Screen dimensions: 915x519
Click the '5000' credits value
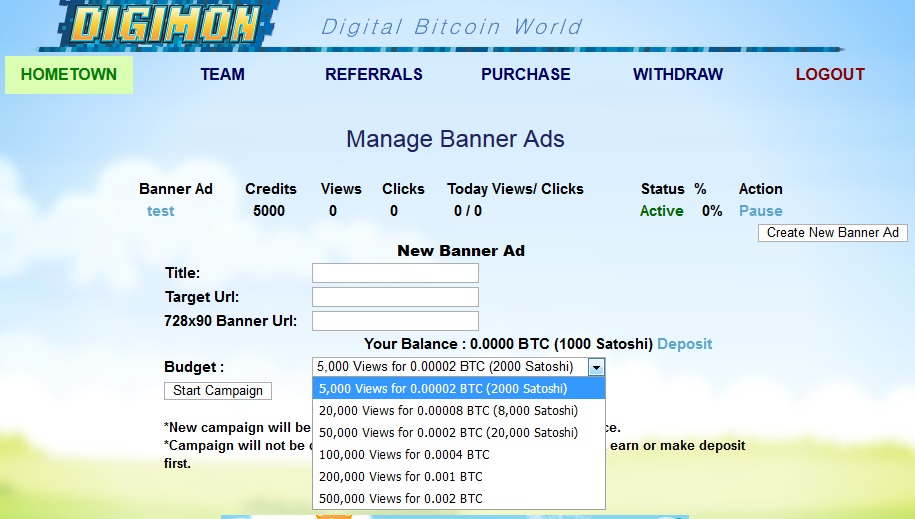pos(269,211)
